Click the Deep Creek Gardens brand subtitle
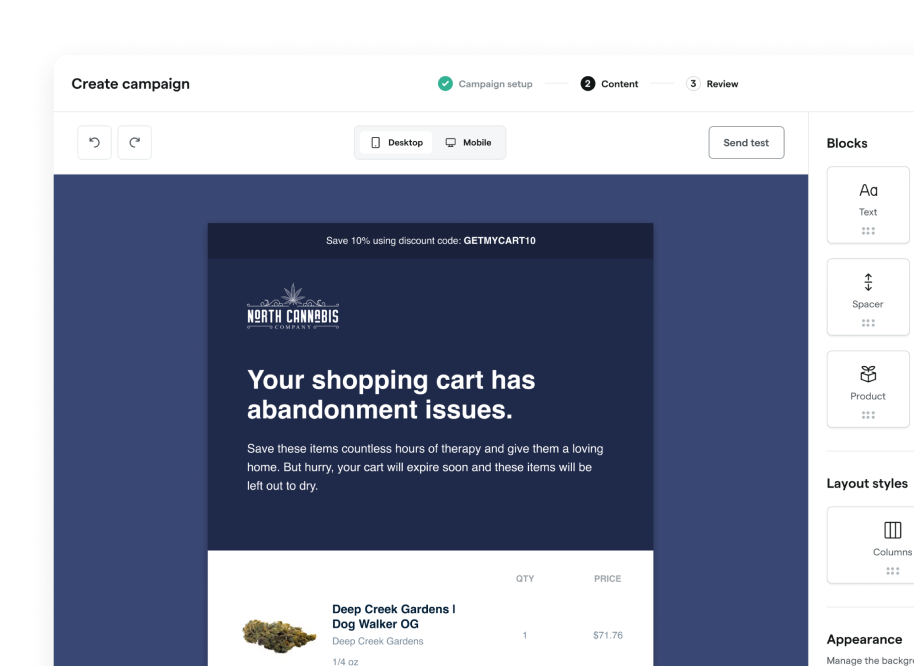The height and width of the screenshot is (666, 914). pyautogui.click(x=378, y=642)
